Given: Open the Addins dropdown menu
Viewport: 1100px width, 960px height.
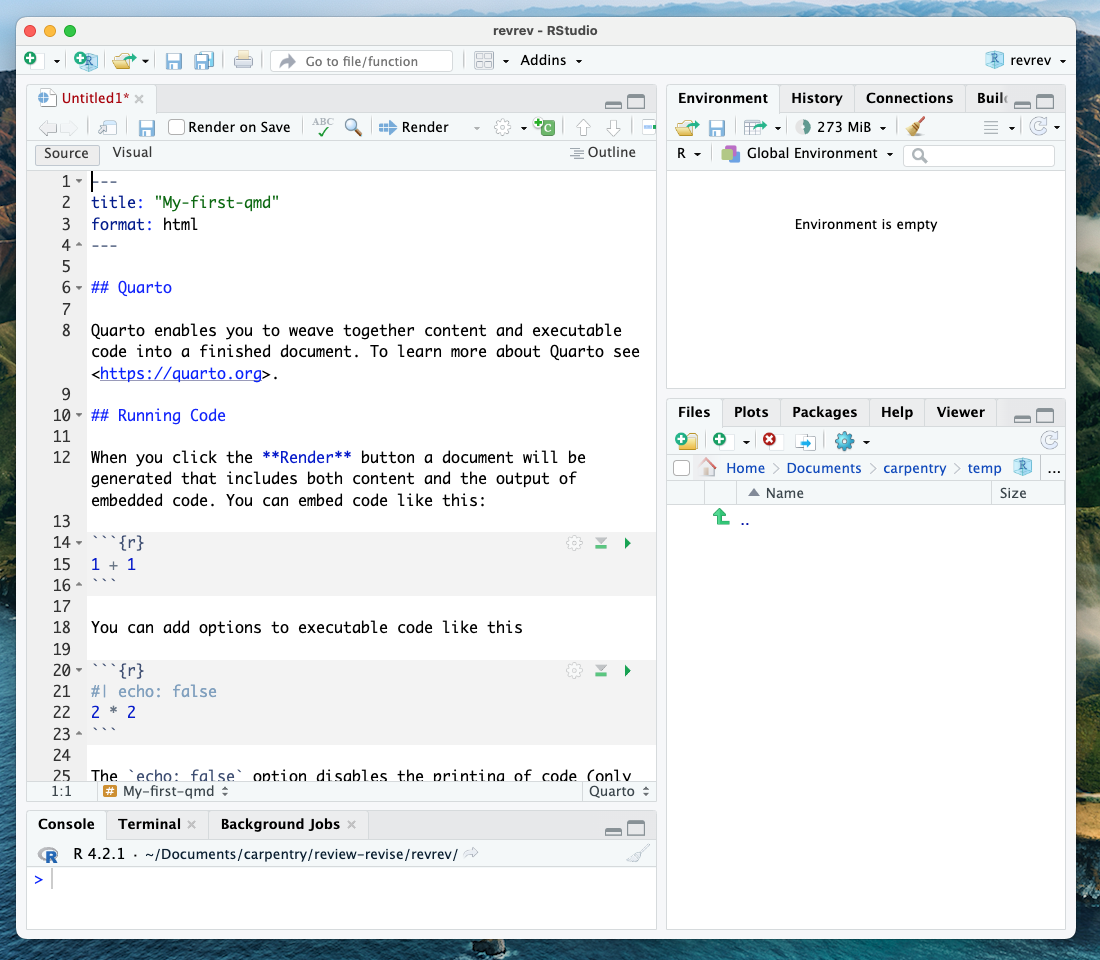Looking at the screenshot, I should 551,60.
